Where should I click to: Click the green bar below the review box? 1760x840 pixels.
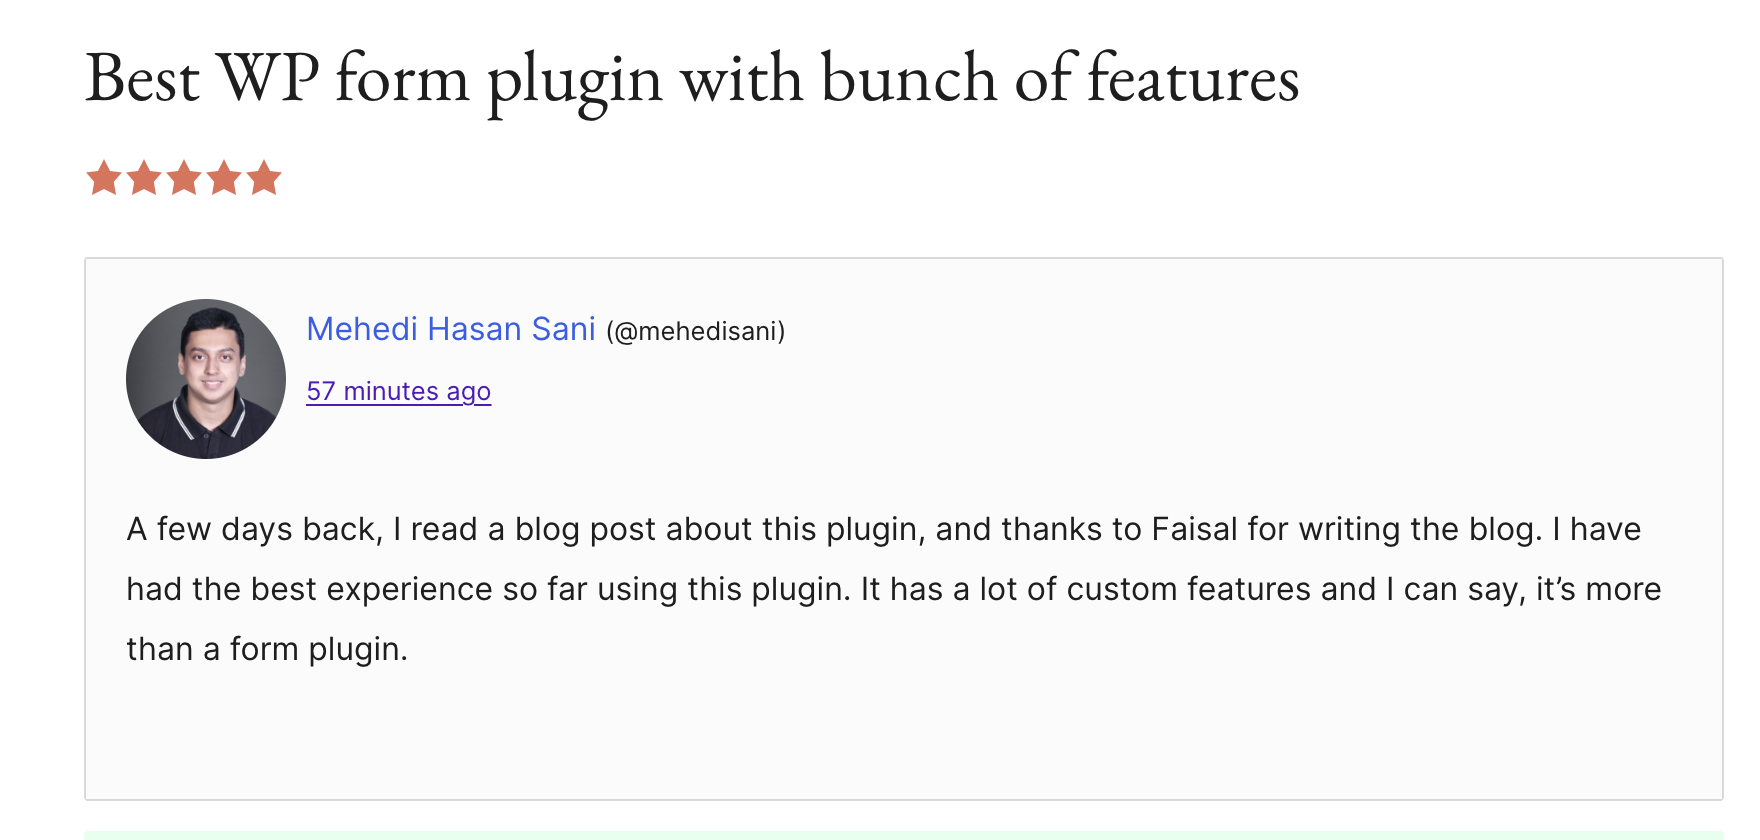tap(900, 835)
